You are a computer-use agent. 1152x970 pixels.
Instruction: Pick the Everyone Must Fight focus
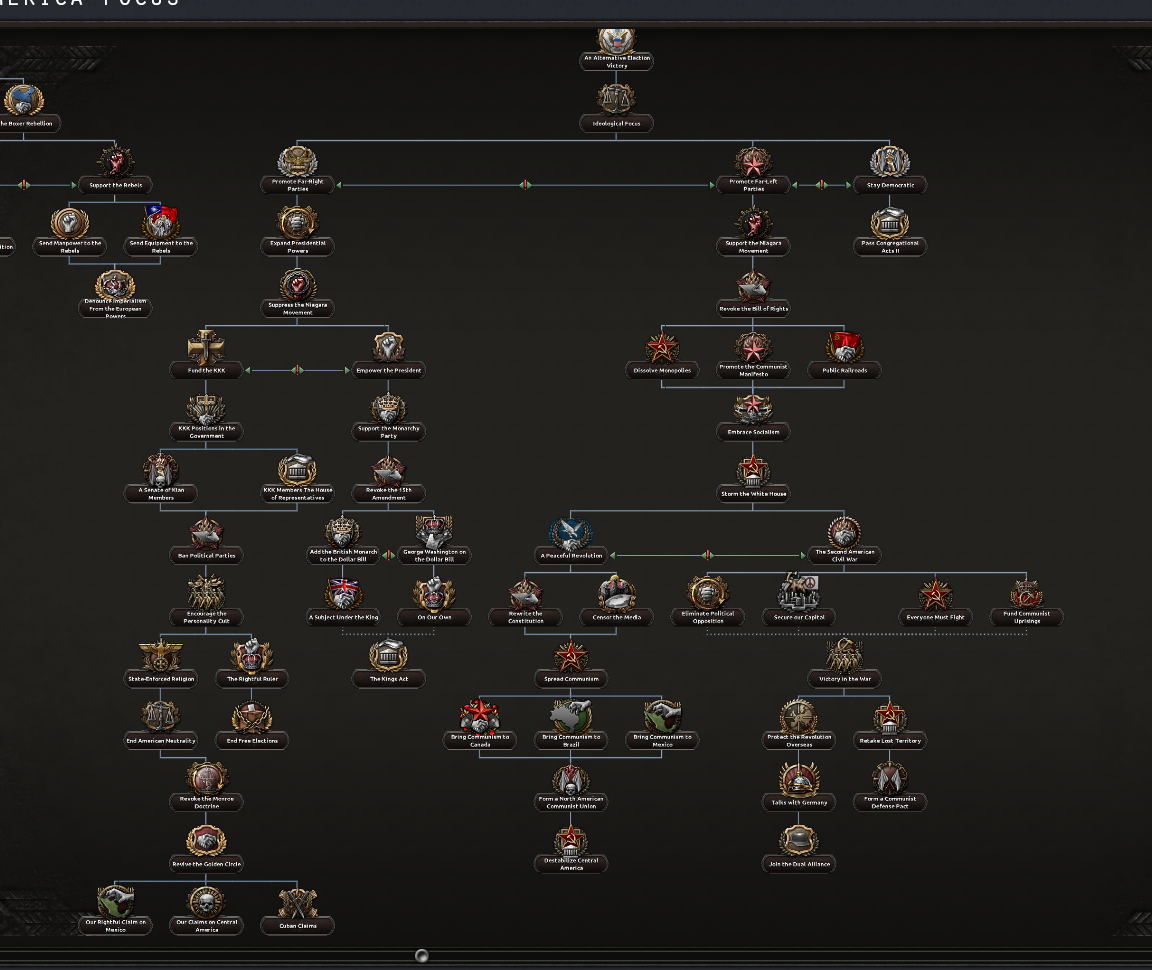(x=935, y=603)
